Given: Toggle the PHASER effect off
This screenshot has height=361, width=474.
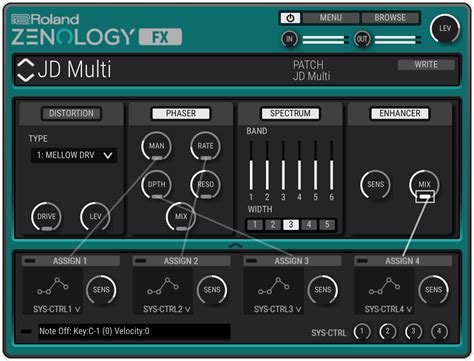Looking at the screenshot, I should point(181,114).
